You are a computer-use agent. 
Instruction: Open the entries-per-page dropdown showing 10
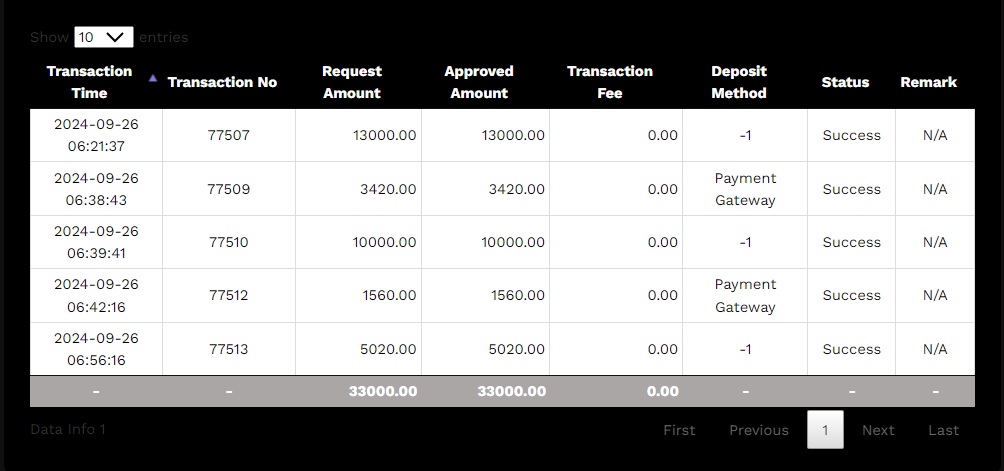click(x=104, y=37)
